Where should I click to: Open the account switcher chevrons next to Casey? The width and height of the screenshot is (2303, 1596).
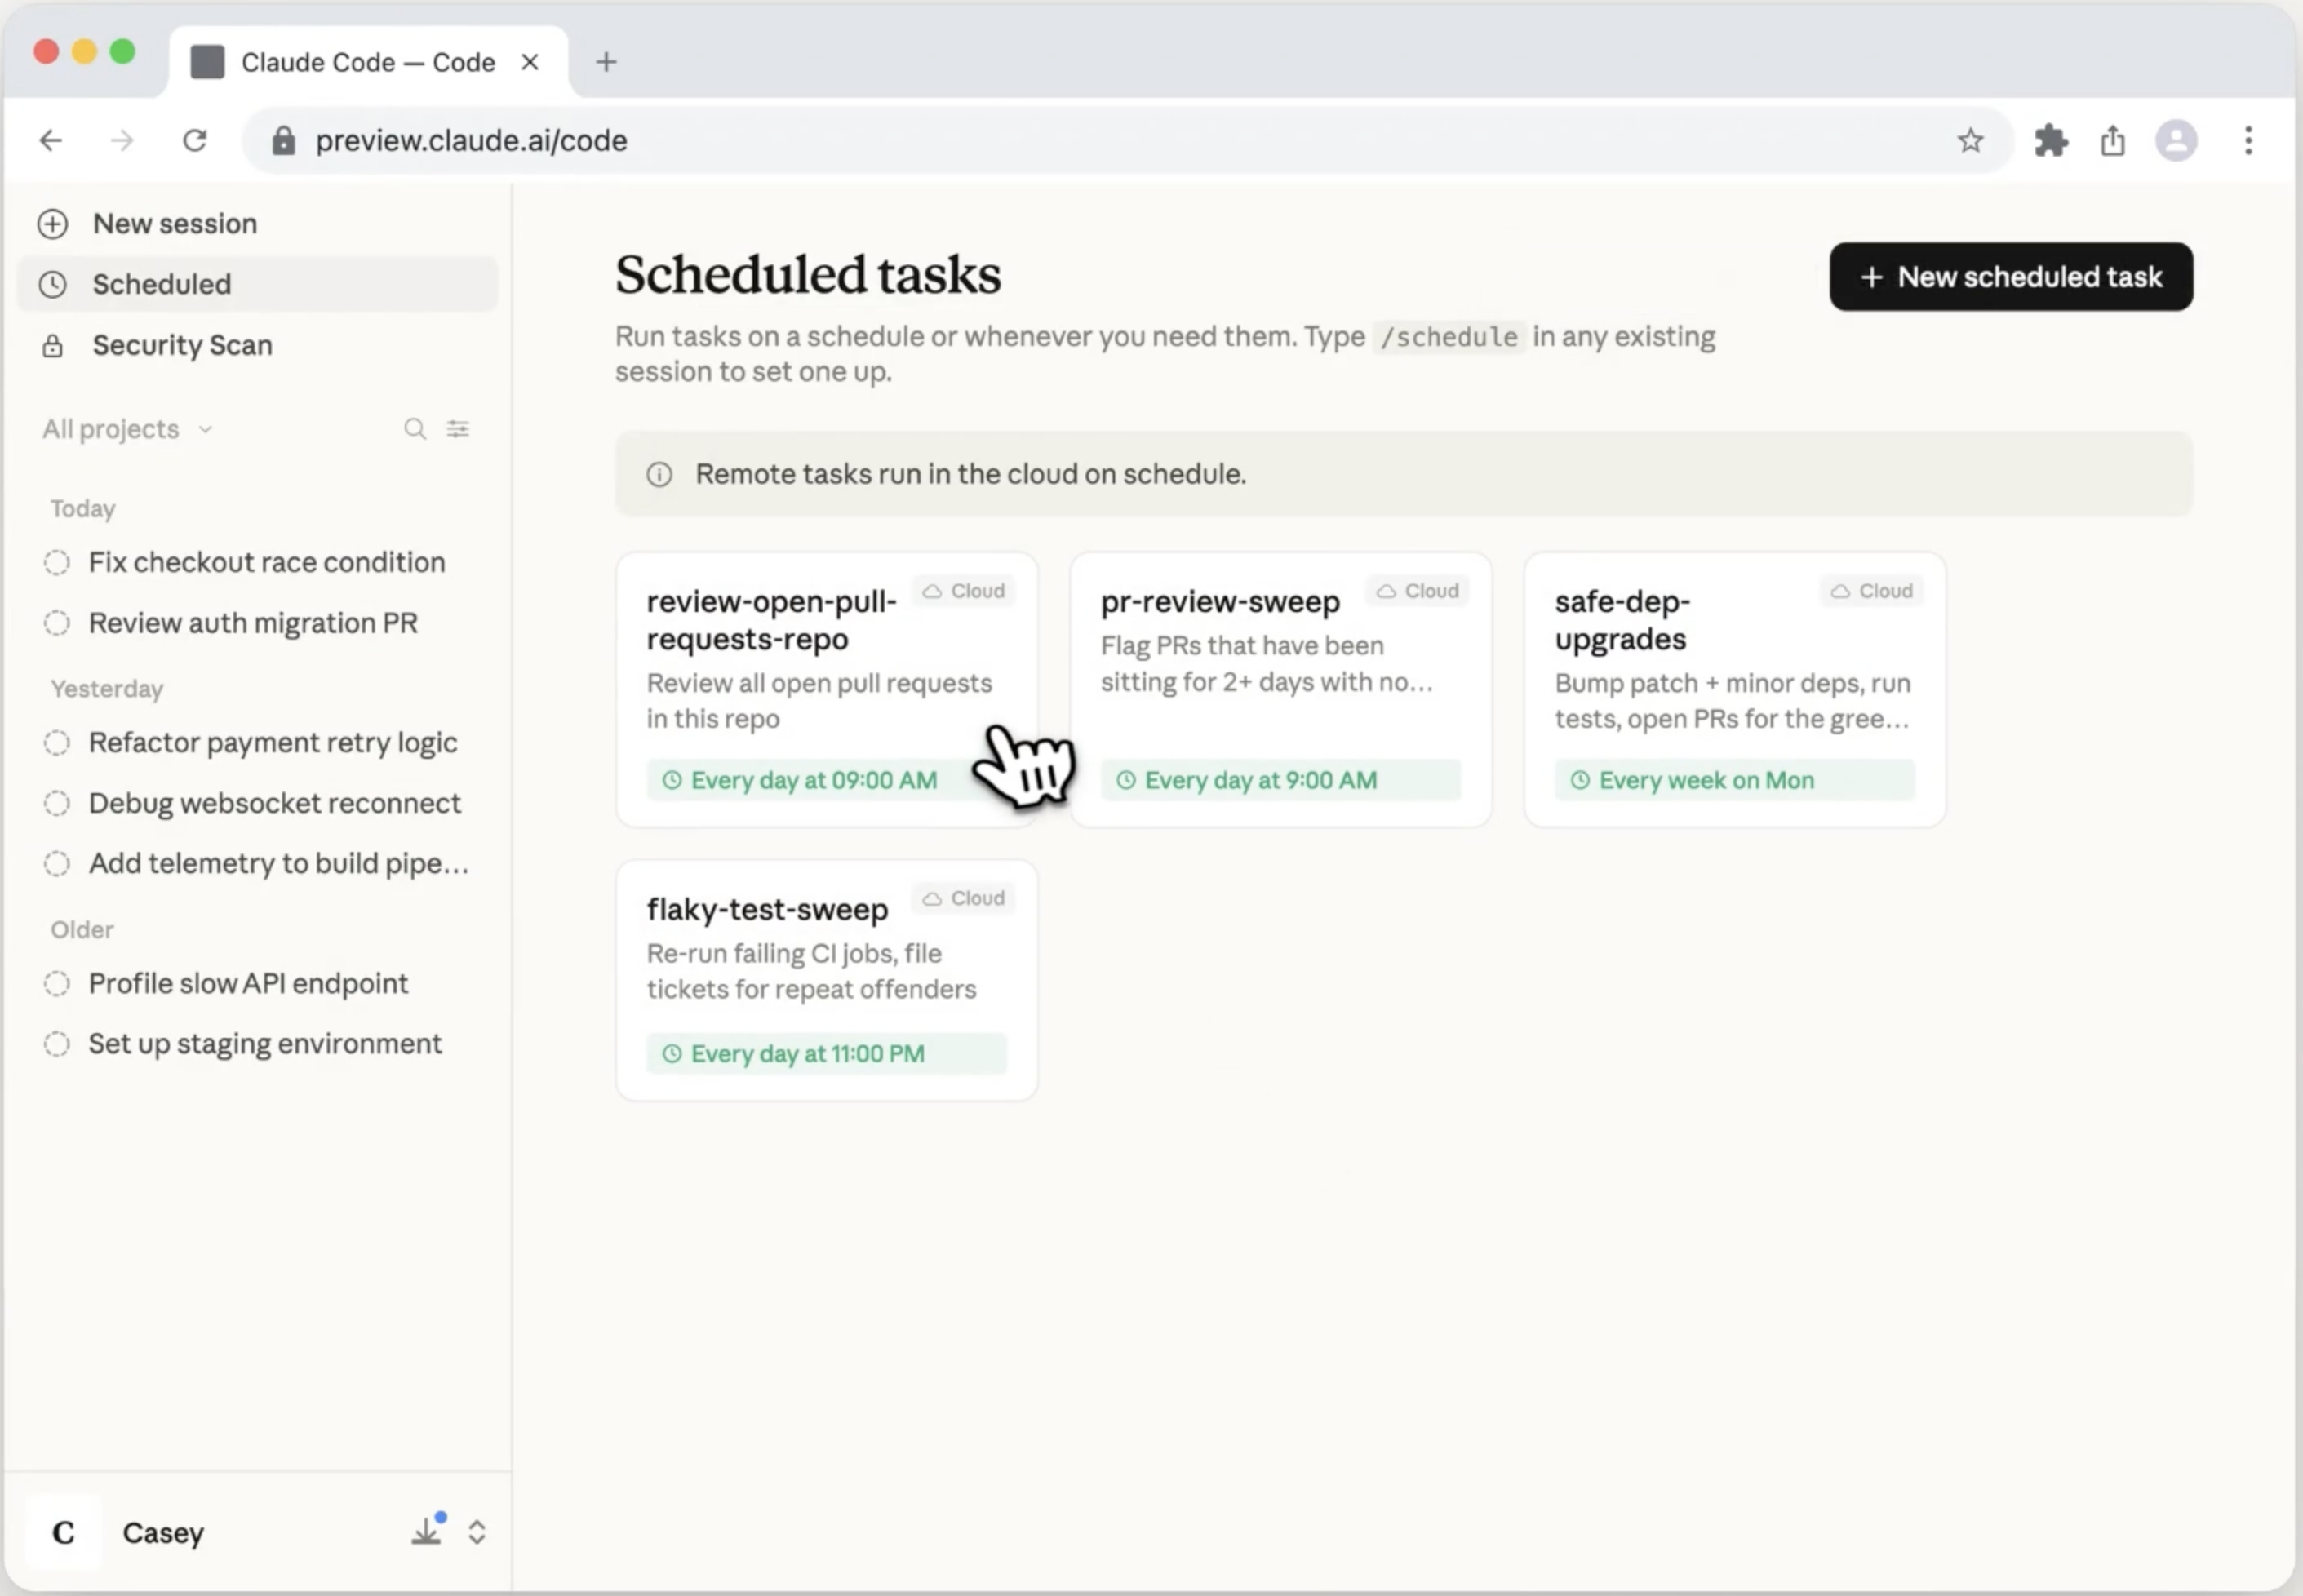(478, 1532)
